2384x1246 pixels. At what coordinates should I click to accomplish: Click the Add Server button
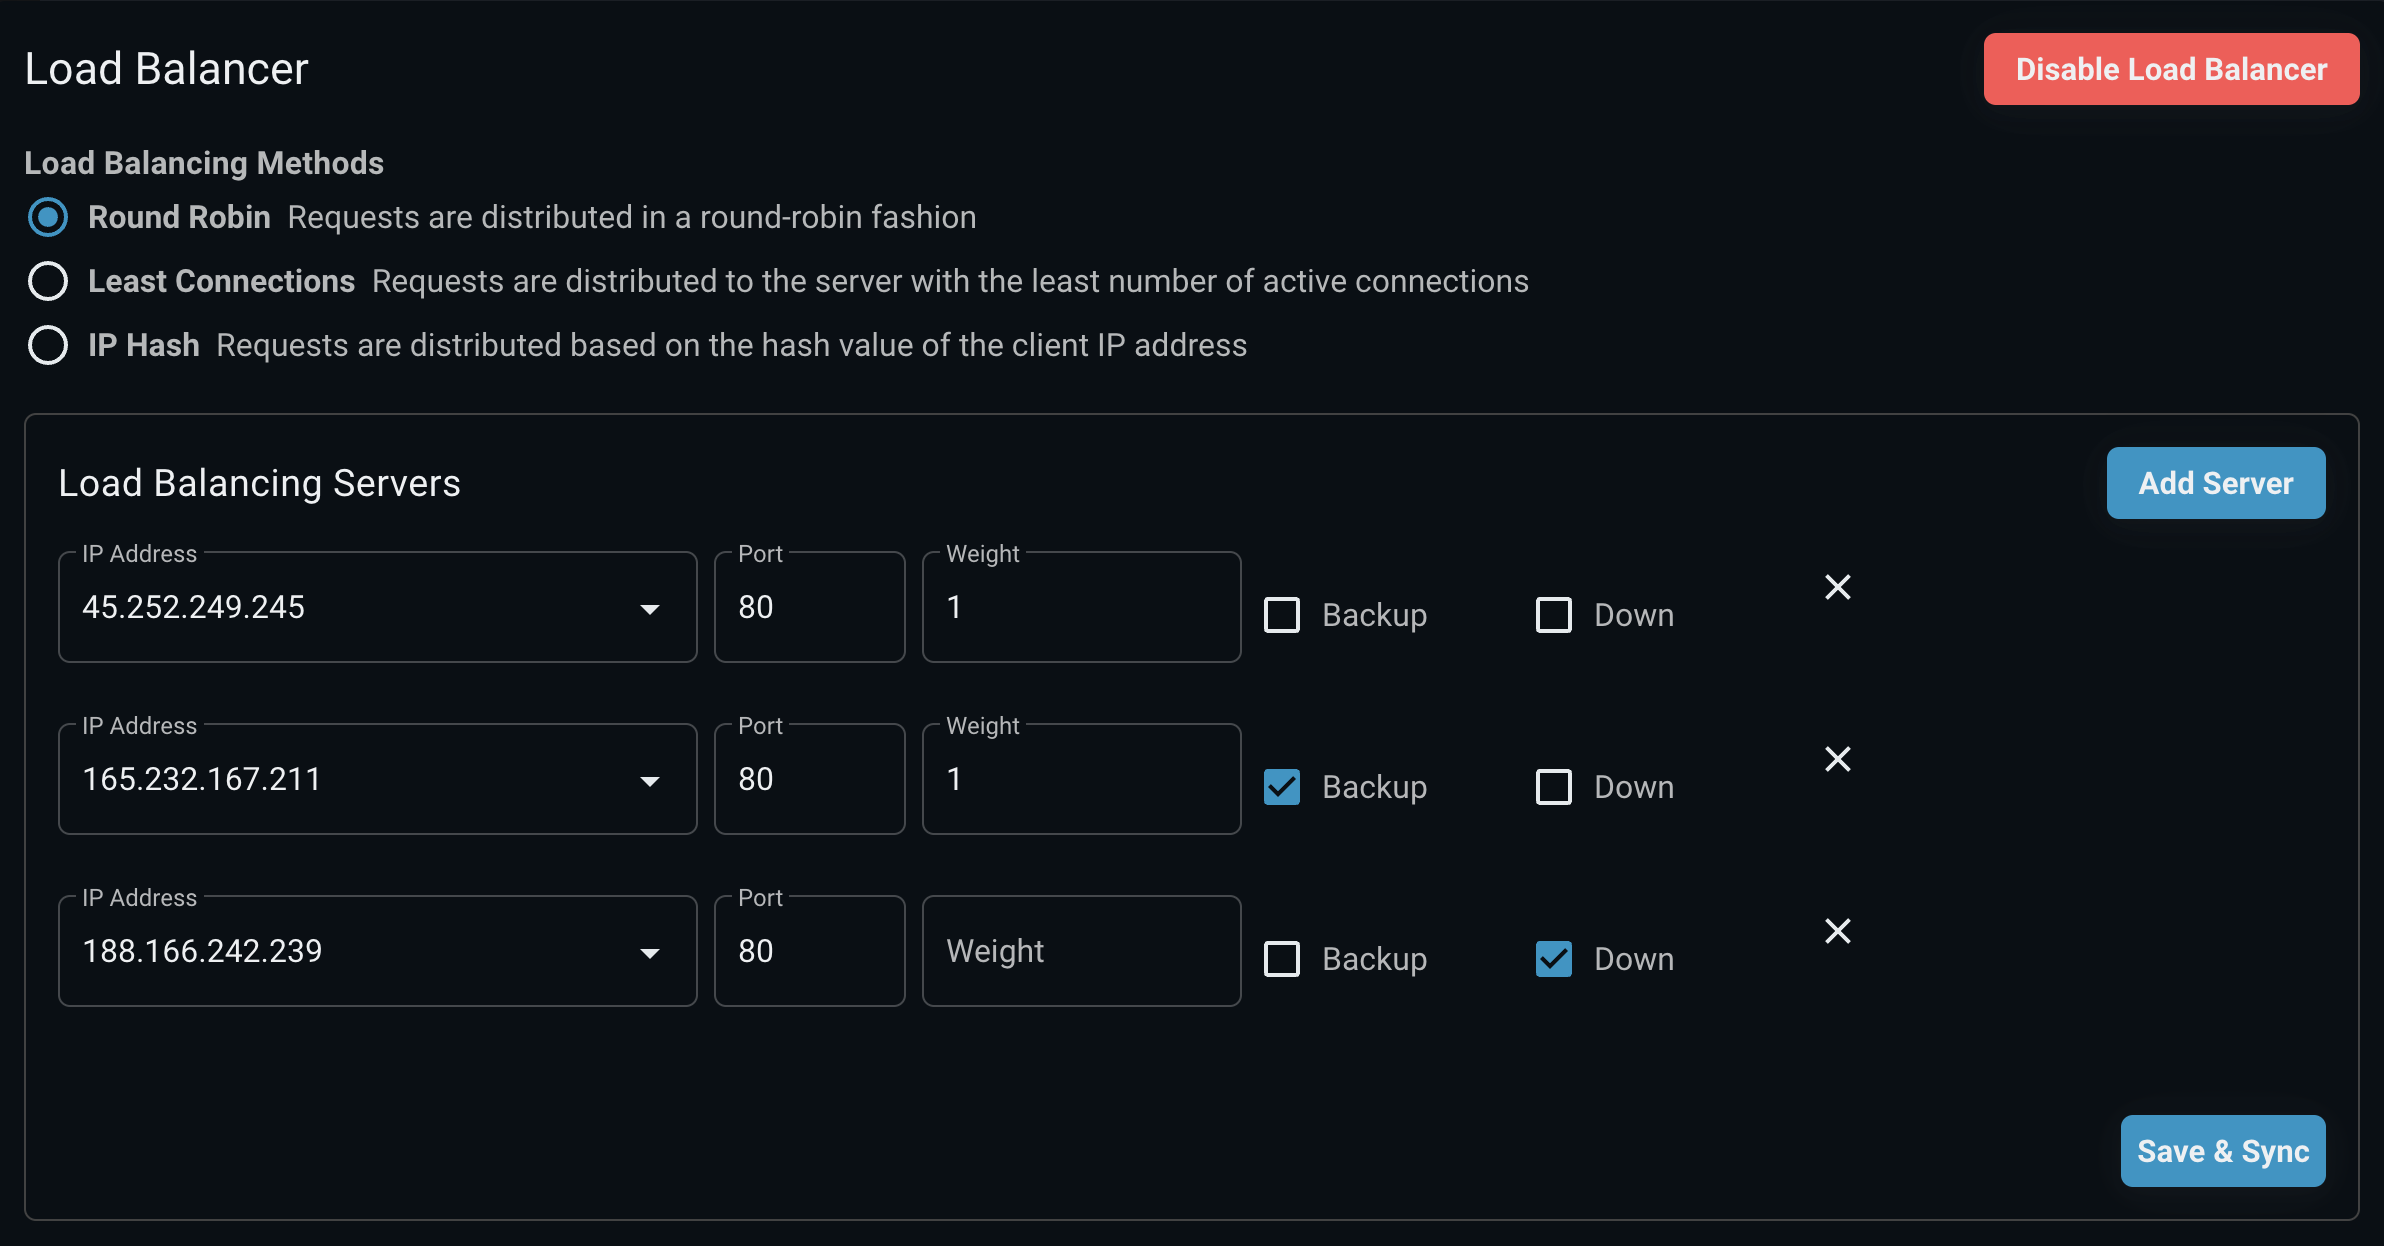(2215, 483)
